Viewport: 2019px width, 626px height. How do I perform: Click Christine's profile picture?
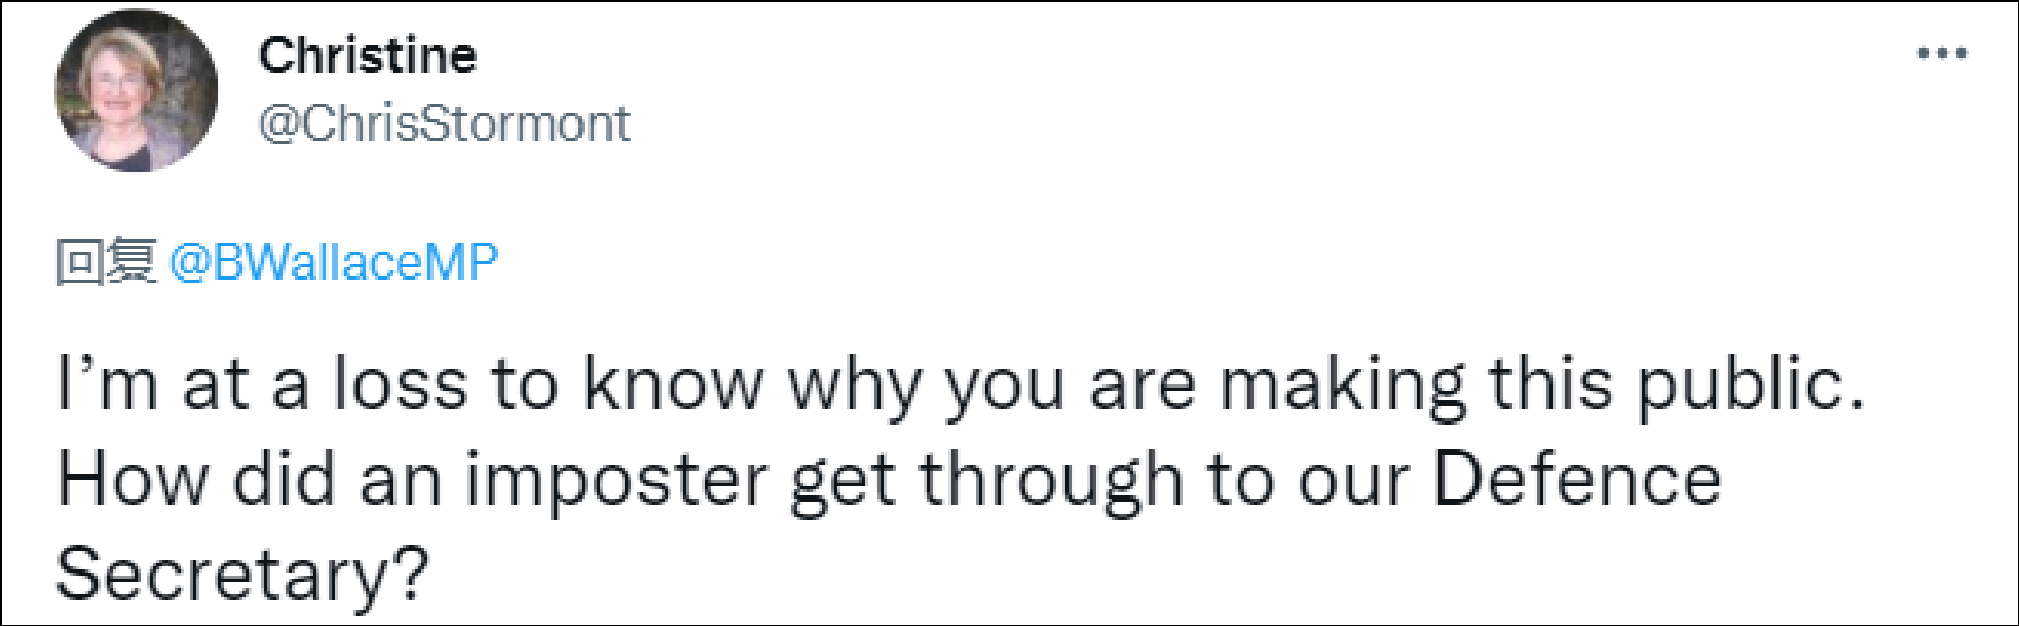click(x=136, y=90)
